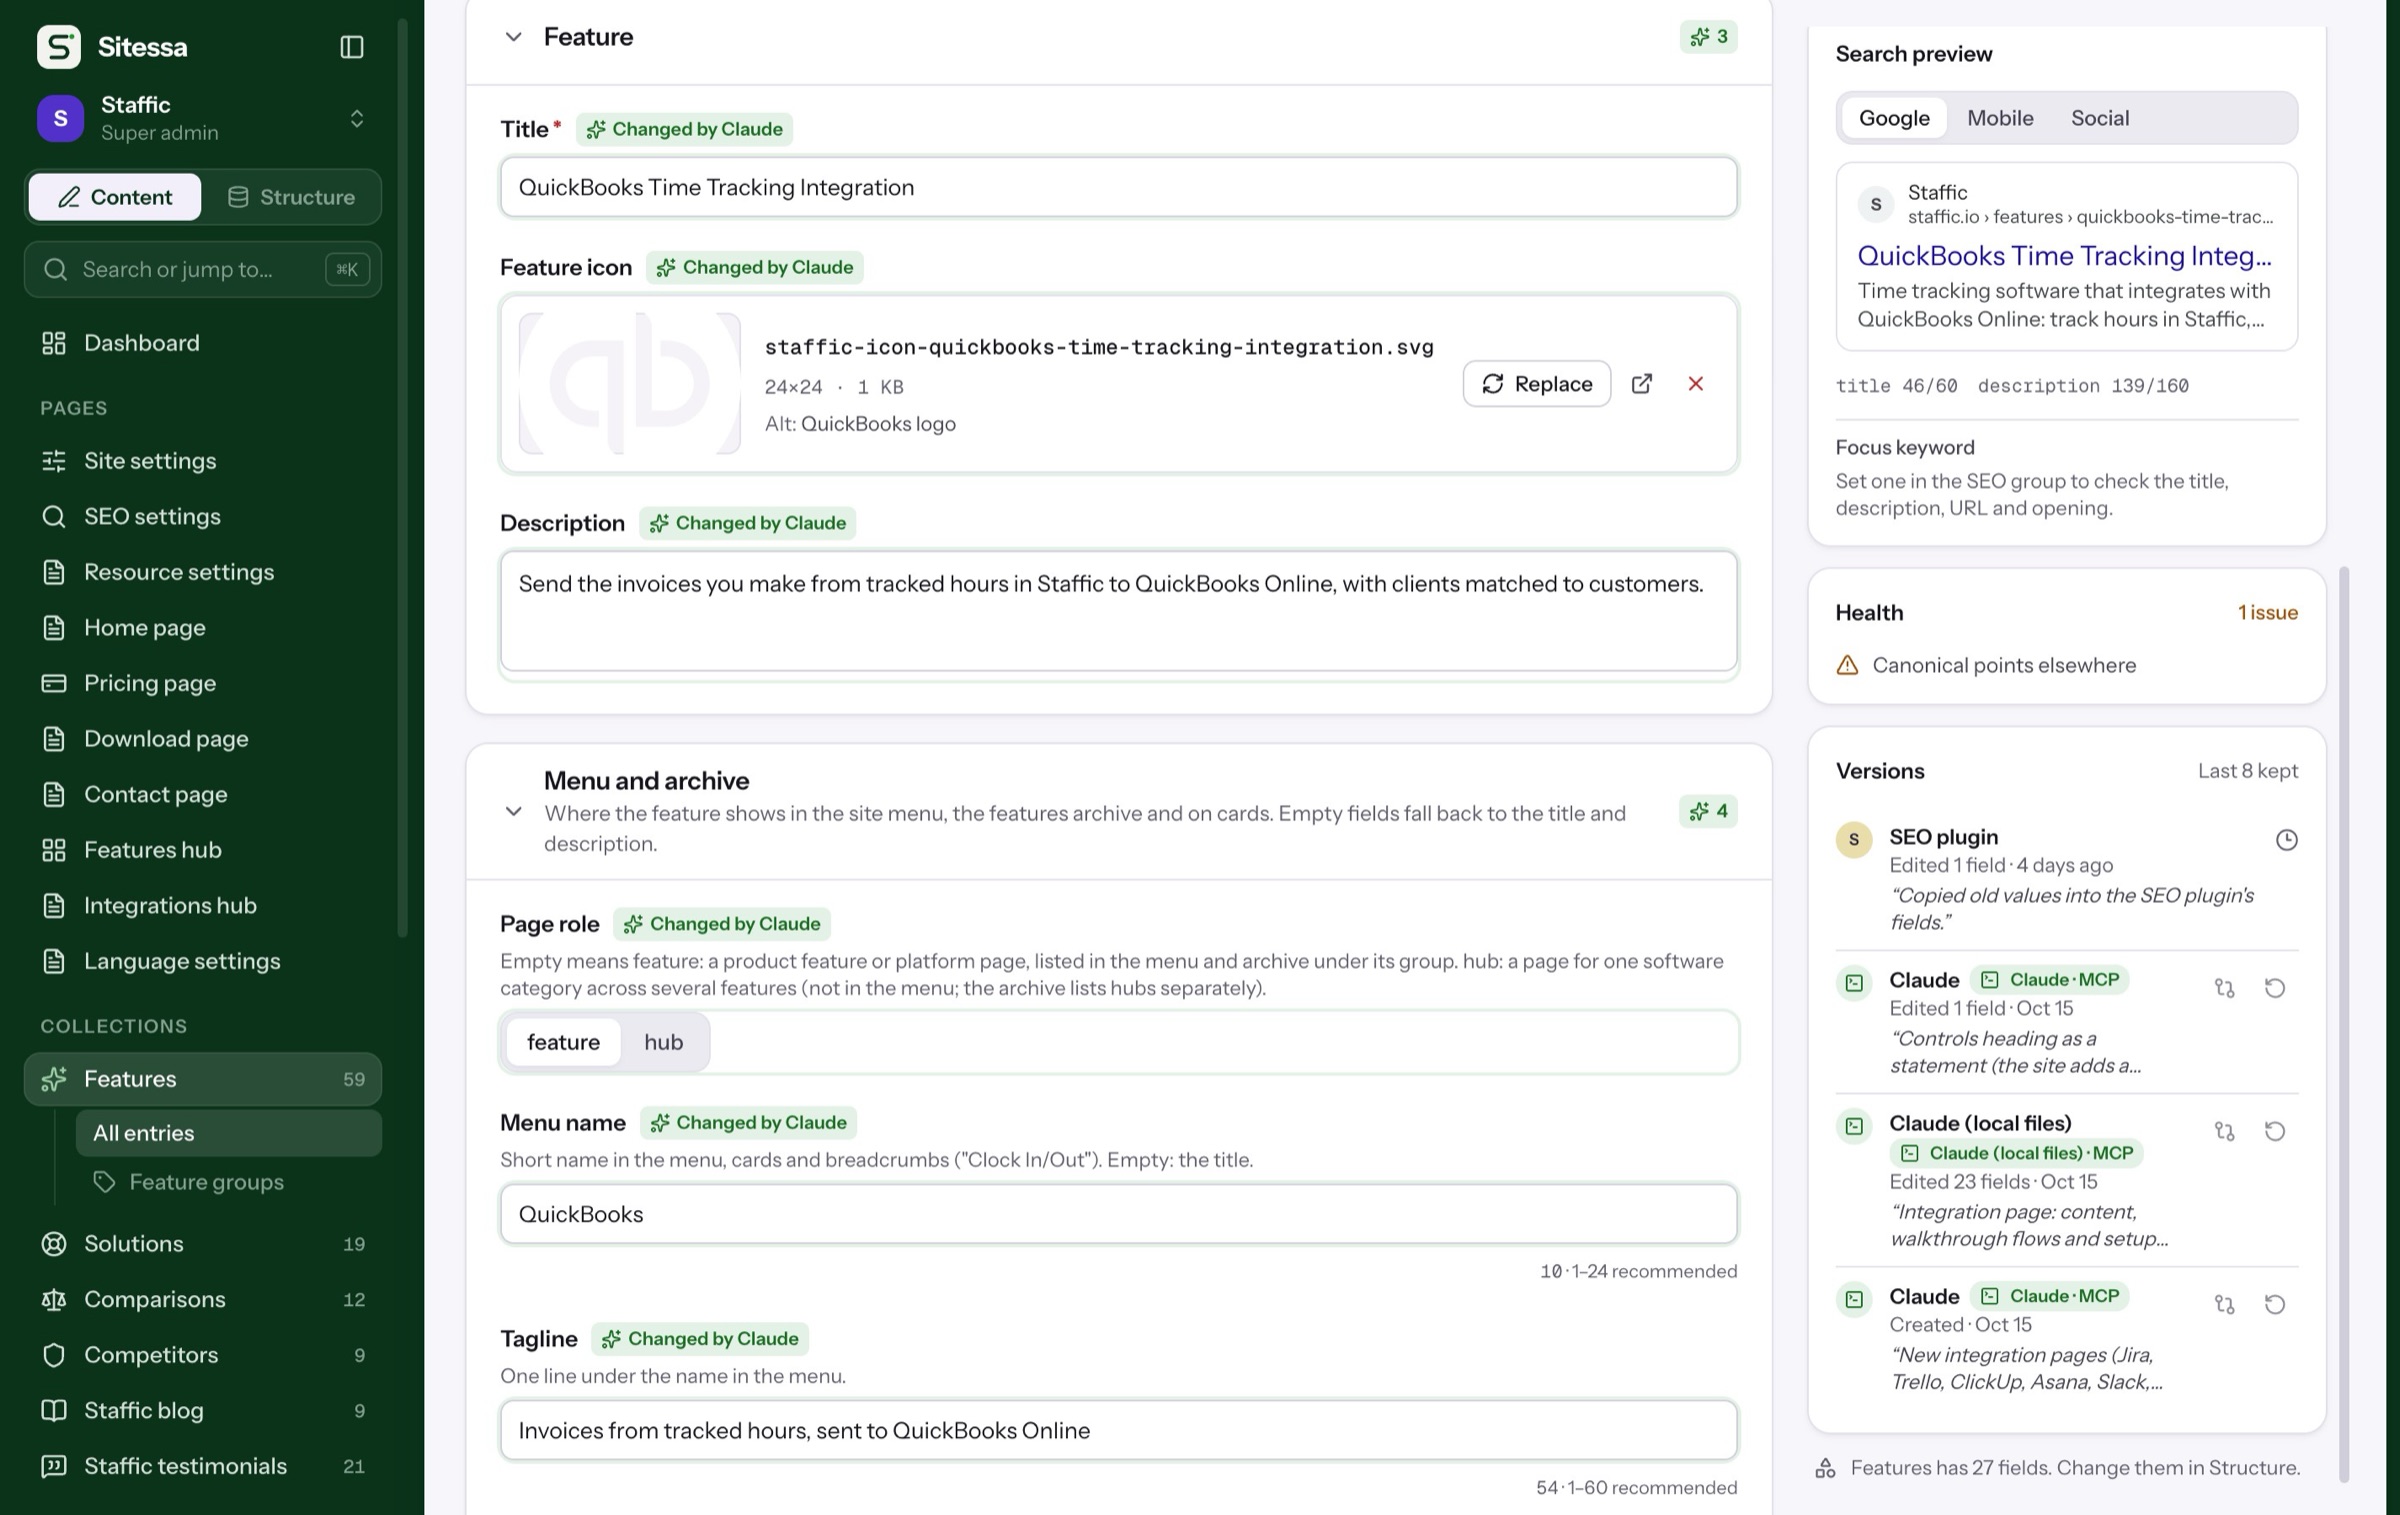Image resolution: width=2400 pixels, height=1515 pixels.
Task: Edit the Description text area
Action: [1118, 611]
